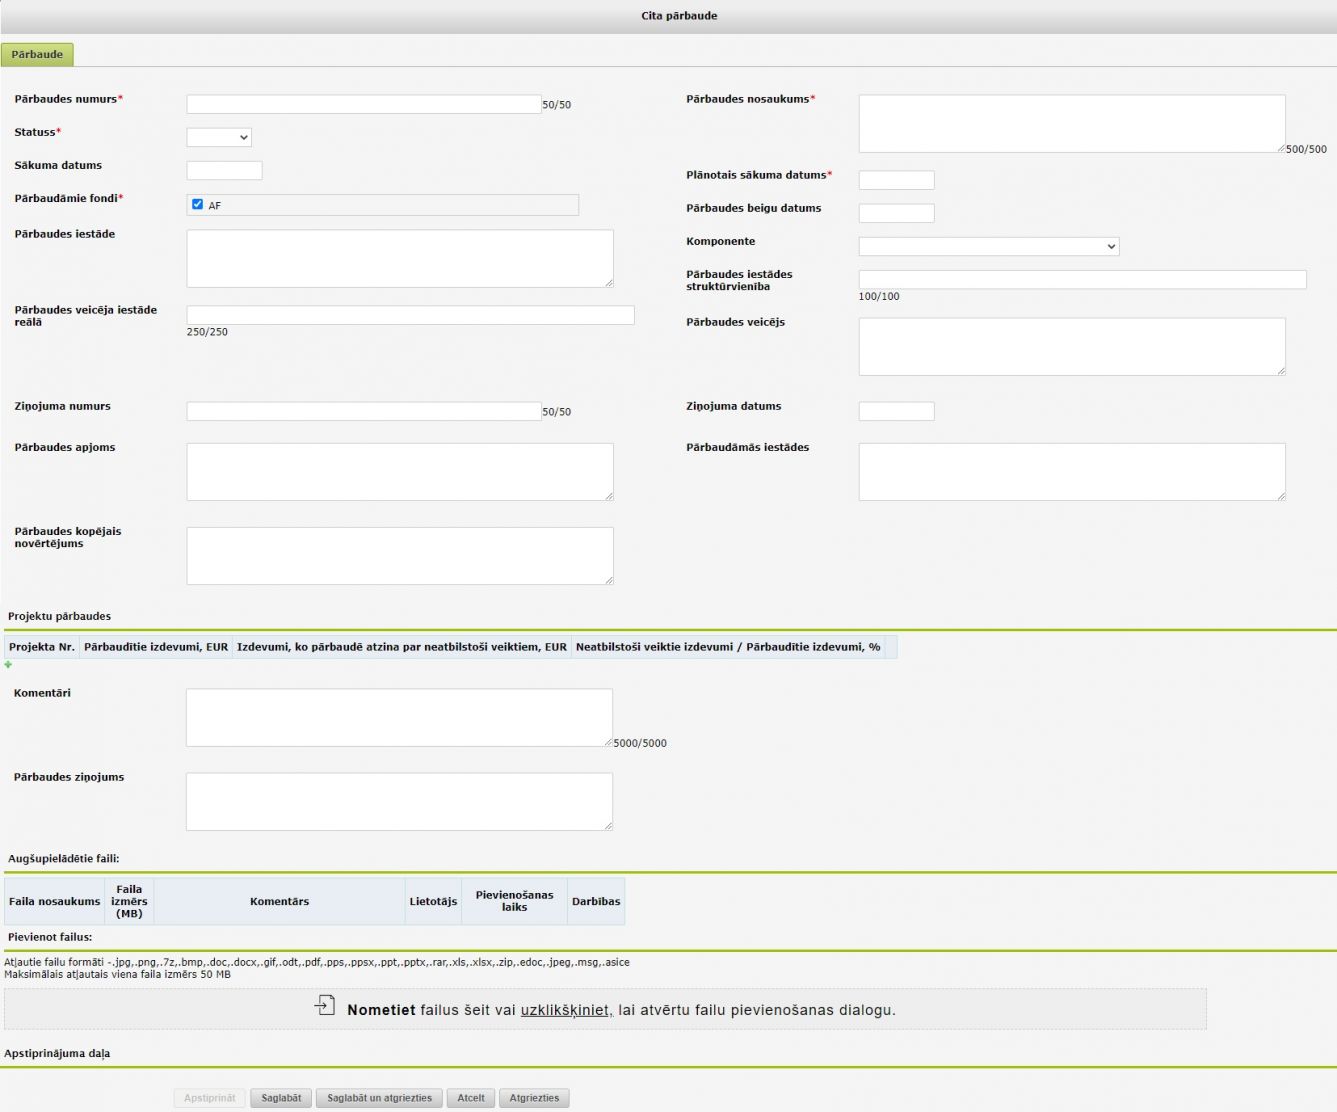
Task: Click the green plus add-row icon
Action: tap(8, 665)
